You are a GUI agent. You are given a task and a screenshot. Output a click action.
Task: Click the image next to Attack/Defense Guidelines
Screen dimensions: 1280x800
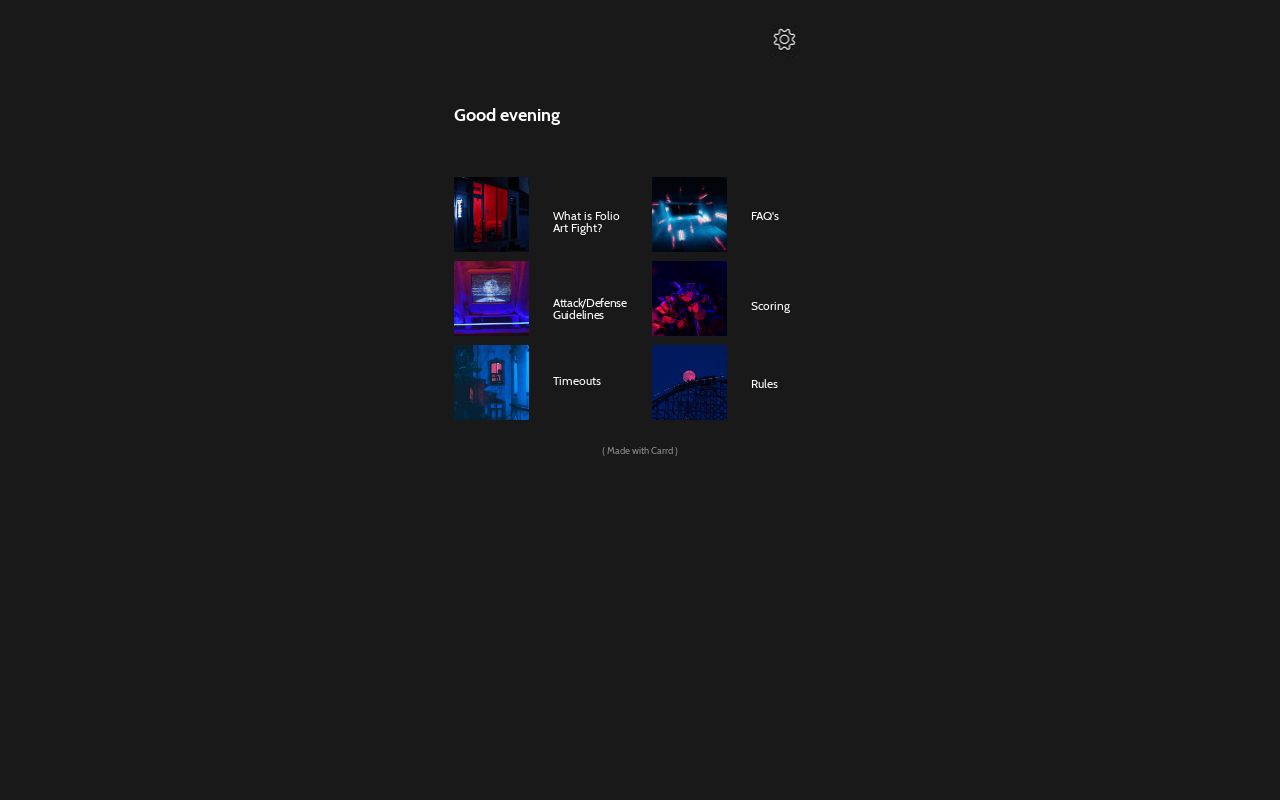tap(491, 298)
